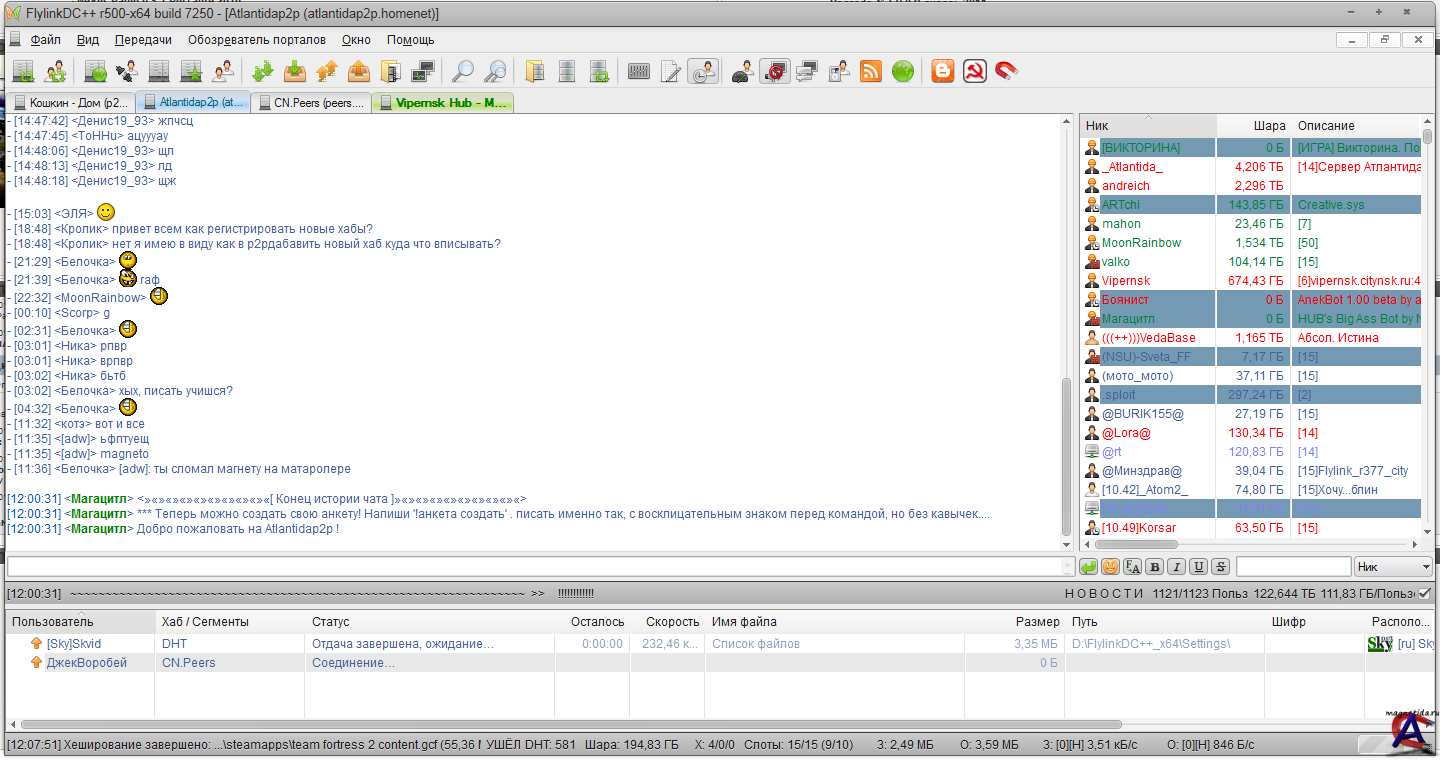Open the 'Ник' filter dropdown
1440x760 pixels.
pyautogui.click(x=1392, y=567)
